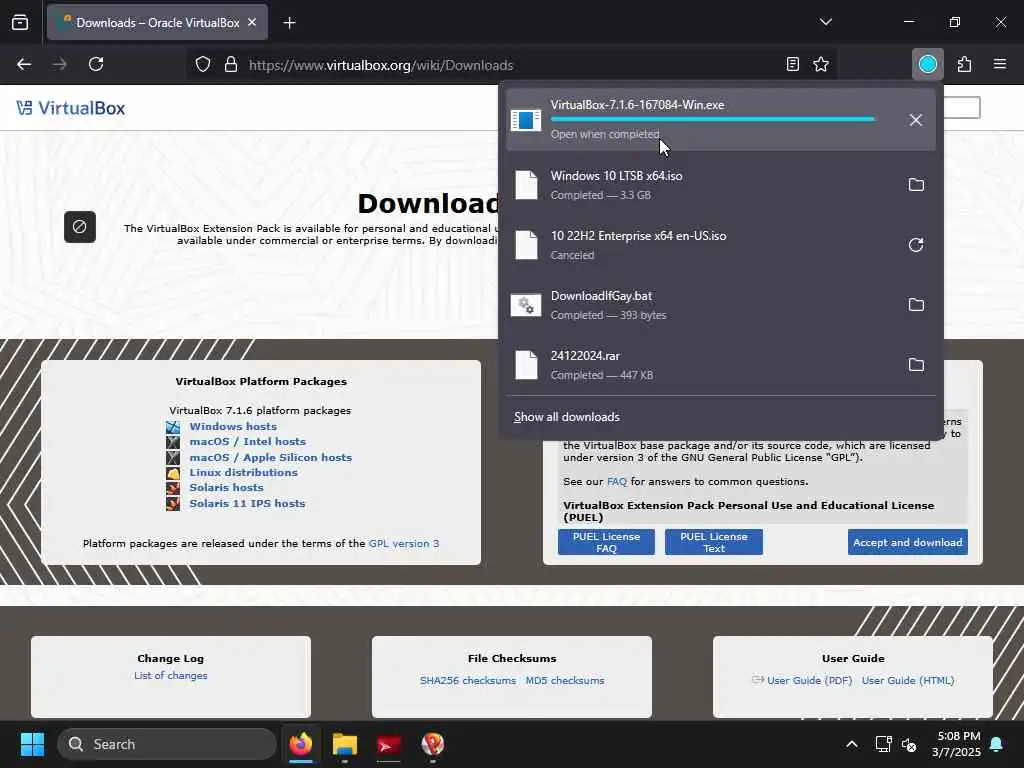Show Windows 10 LTSB x64.iso in folder

[x=916, y=185]
